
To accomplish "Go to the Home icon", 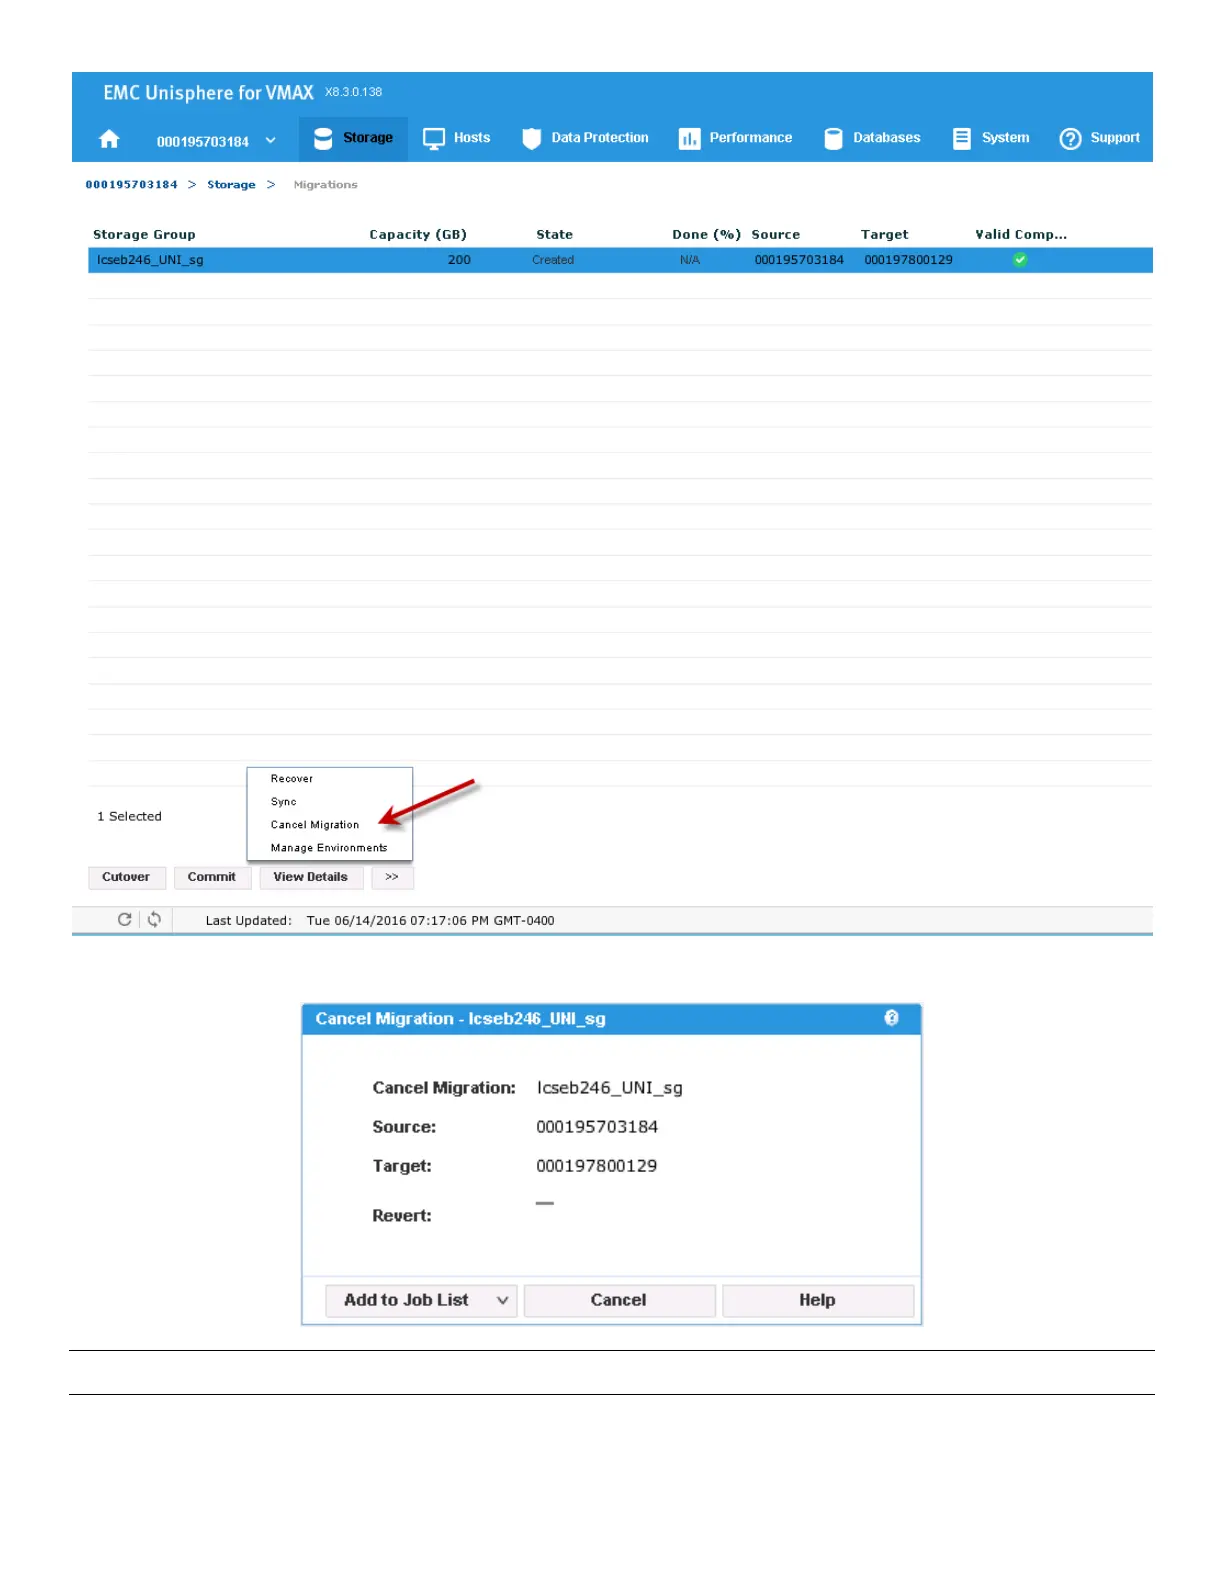I will [x=109, y=139].
